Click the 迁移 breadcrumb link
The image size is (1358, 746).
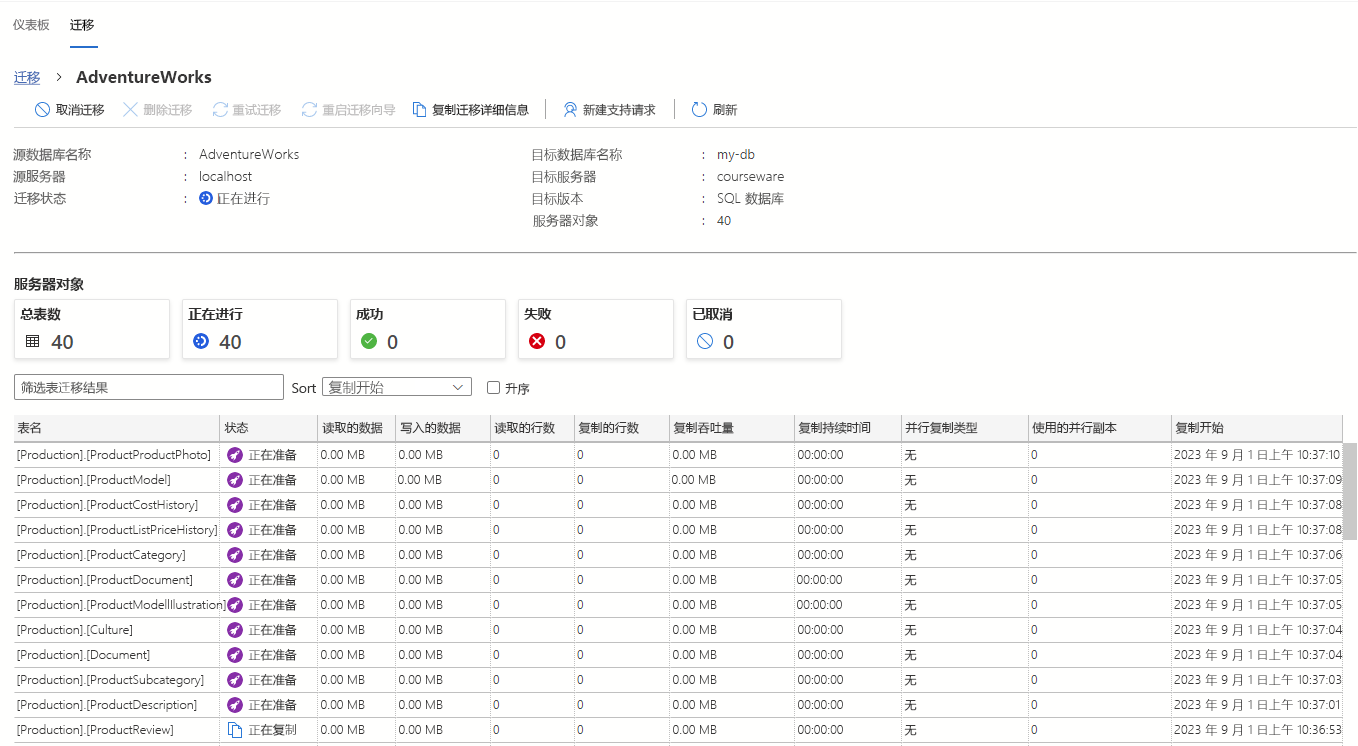pos(26,77)
